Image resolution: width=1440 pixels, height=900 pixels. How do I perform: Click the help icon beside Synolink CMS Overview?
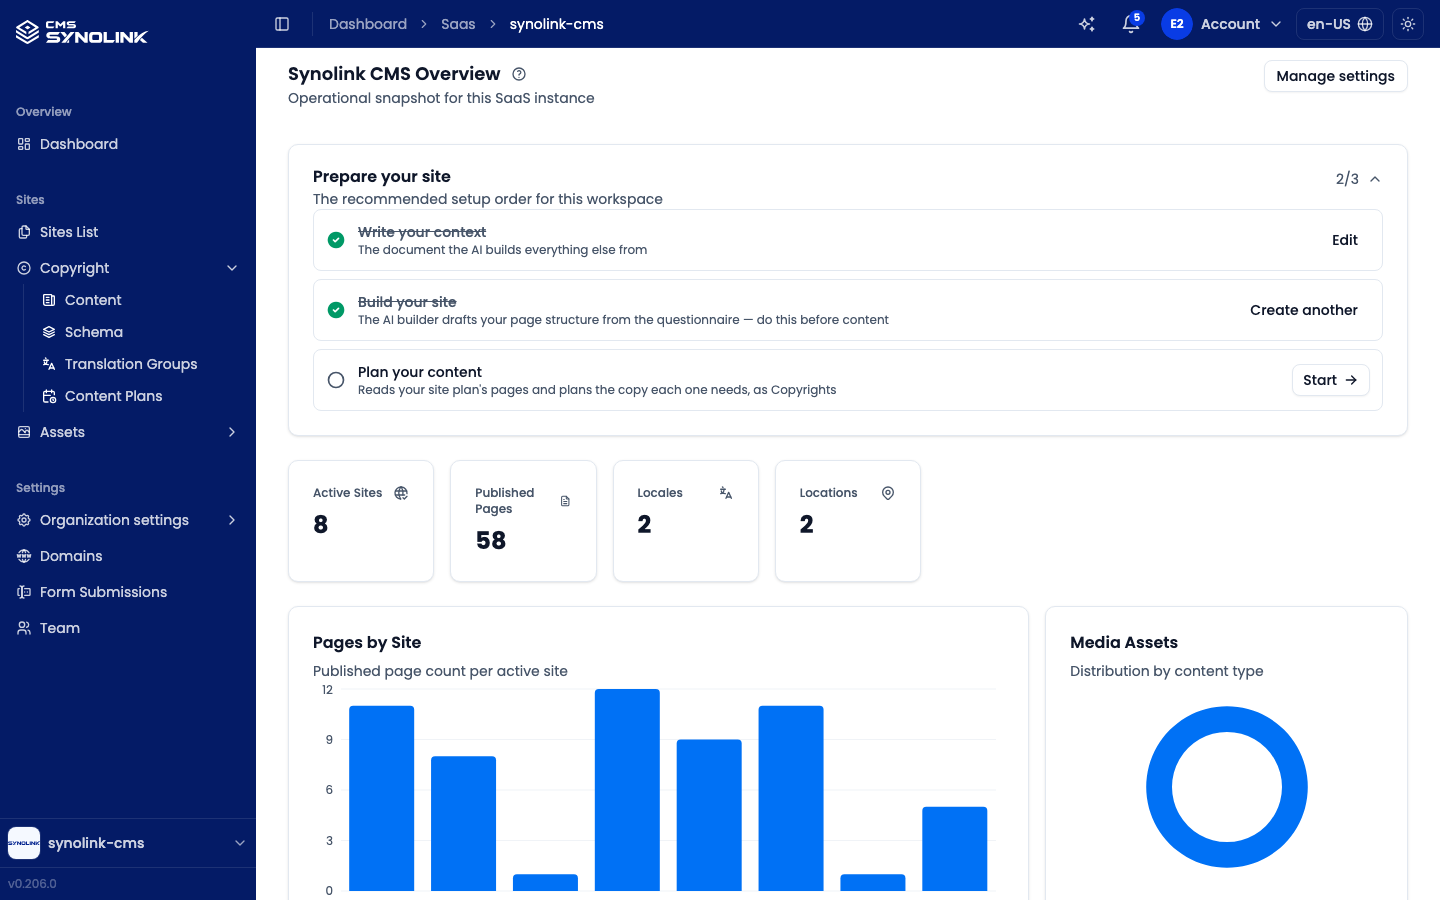coord(519,74)
